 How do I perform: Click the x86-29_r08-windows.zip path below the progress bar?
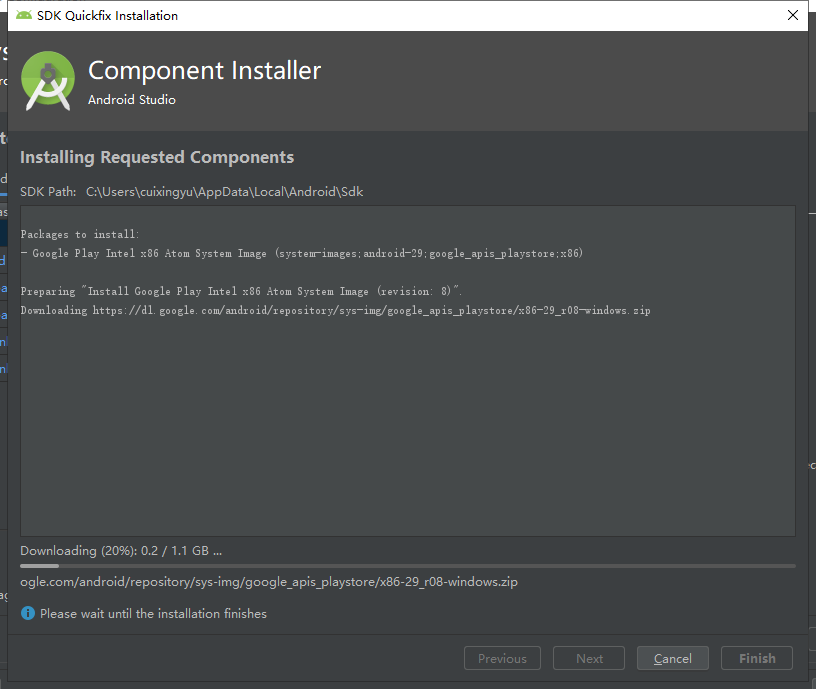(x=269, y=581)
